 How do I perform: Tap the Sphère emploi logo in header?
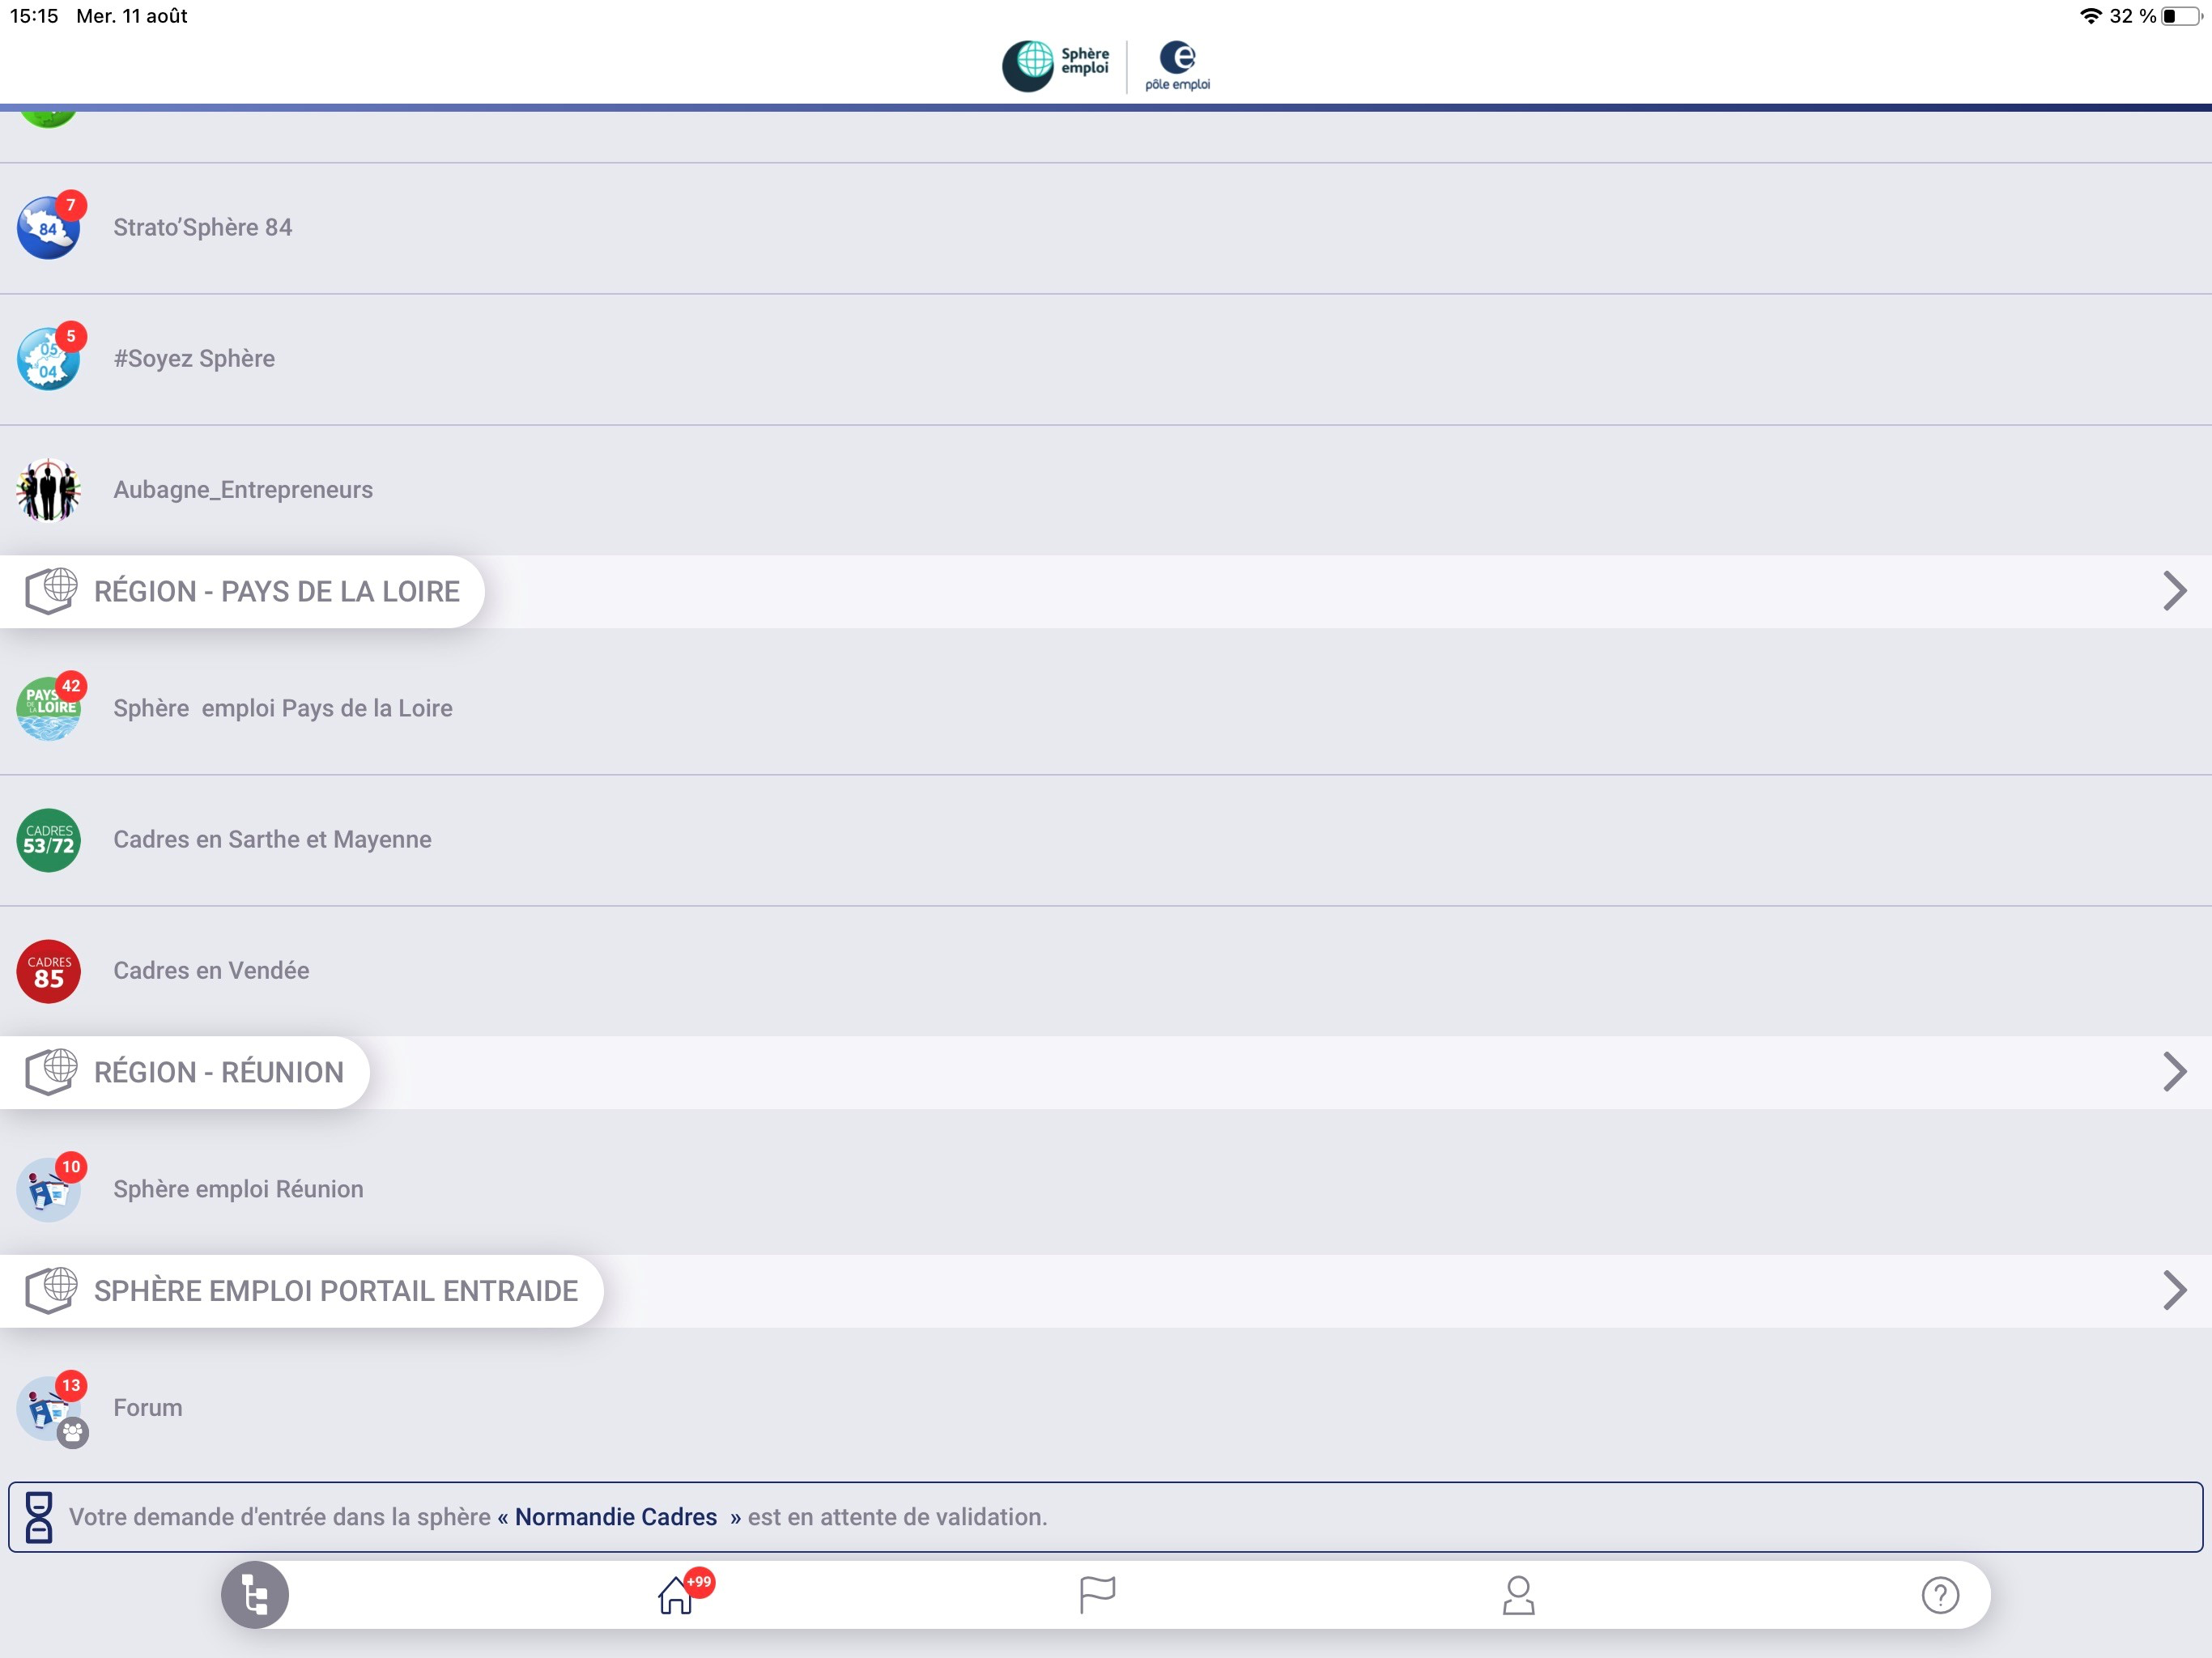1056,65
